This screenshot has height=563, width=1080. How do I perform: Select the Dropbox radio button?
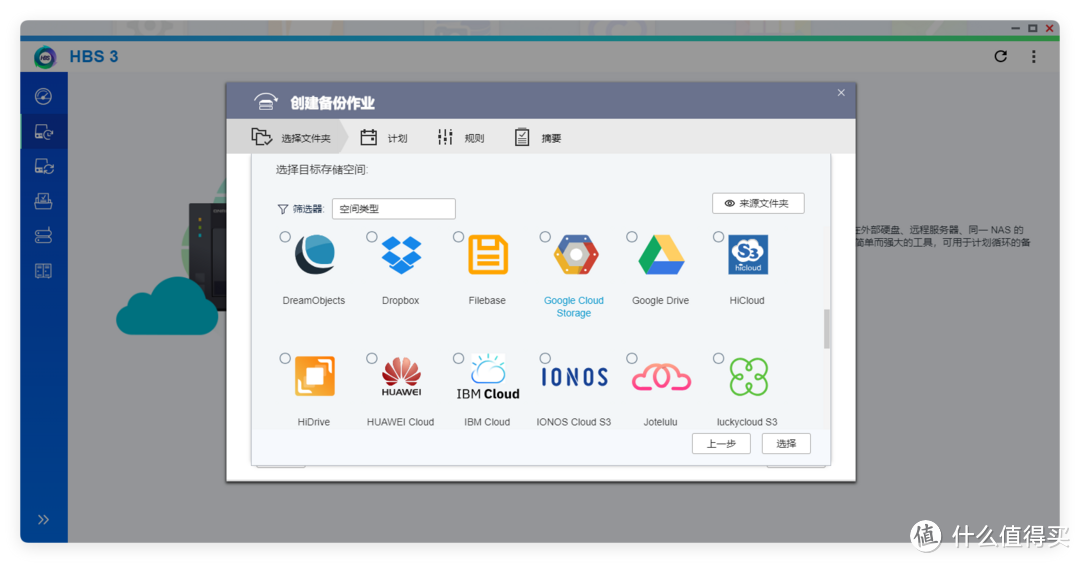[372, 237]
